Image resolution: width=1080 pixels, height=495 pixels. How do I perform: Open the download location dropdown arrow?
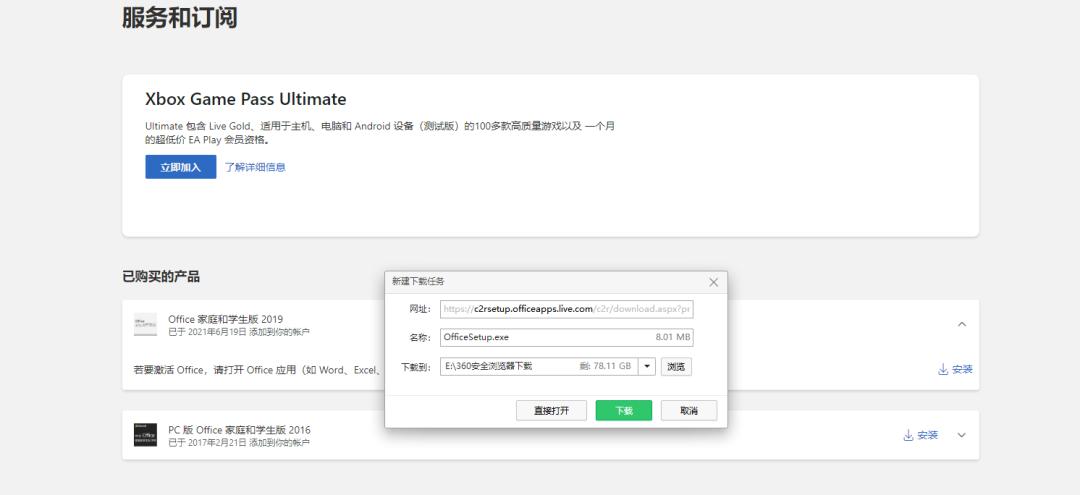coord(647,366)
